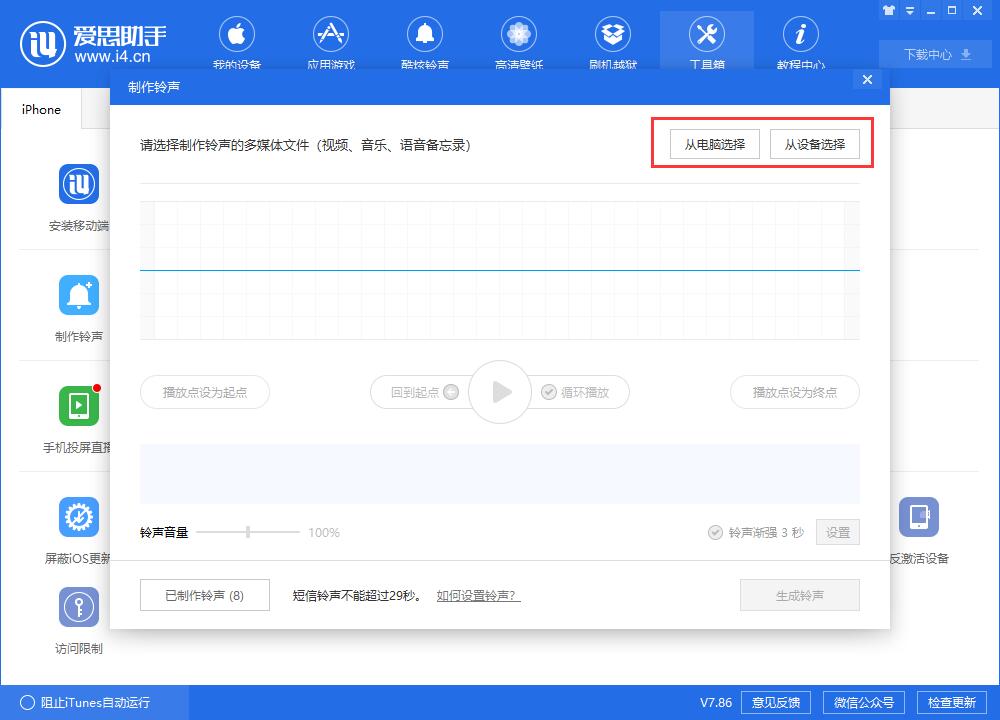Click the 铃声音量 volume slider
This screenshot has height=720, width=1000.
[249, 532]
